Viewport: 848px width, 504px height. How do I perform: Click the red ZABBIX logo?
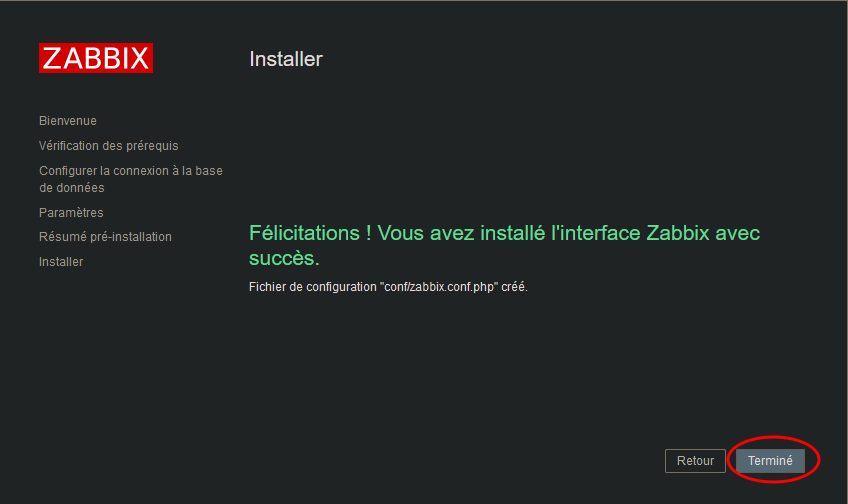tap(96, 58)
